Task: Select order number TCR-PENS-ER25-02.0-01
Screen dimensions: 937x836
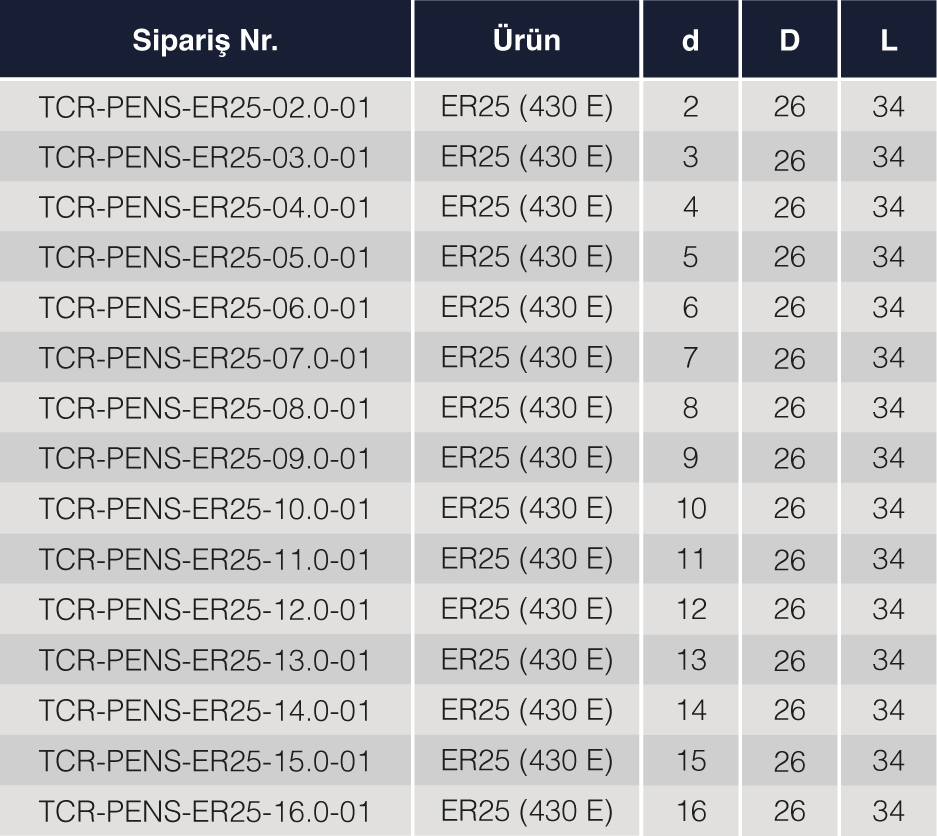Action: [205, 107]
